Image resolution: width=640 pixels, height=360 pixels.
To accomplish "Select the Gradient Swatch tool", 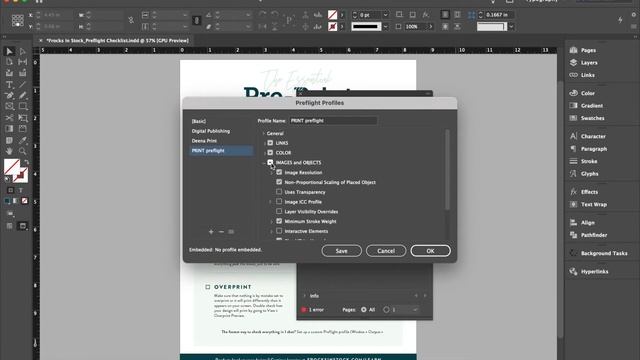I will click(9, 129).
